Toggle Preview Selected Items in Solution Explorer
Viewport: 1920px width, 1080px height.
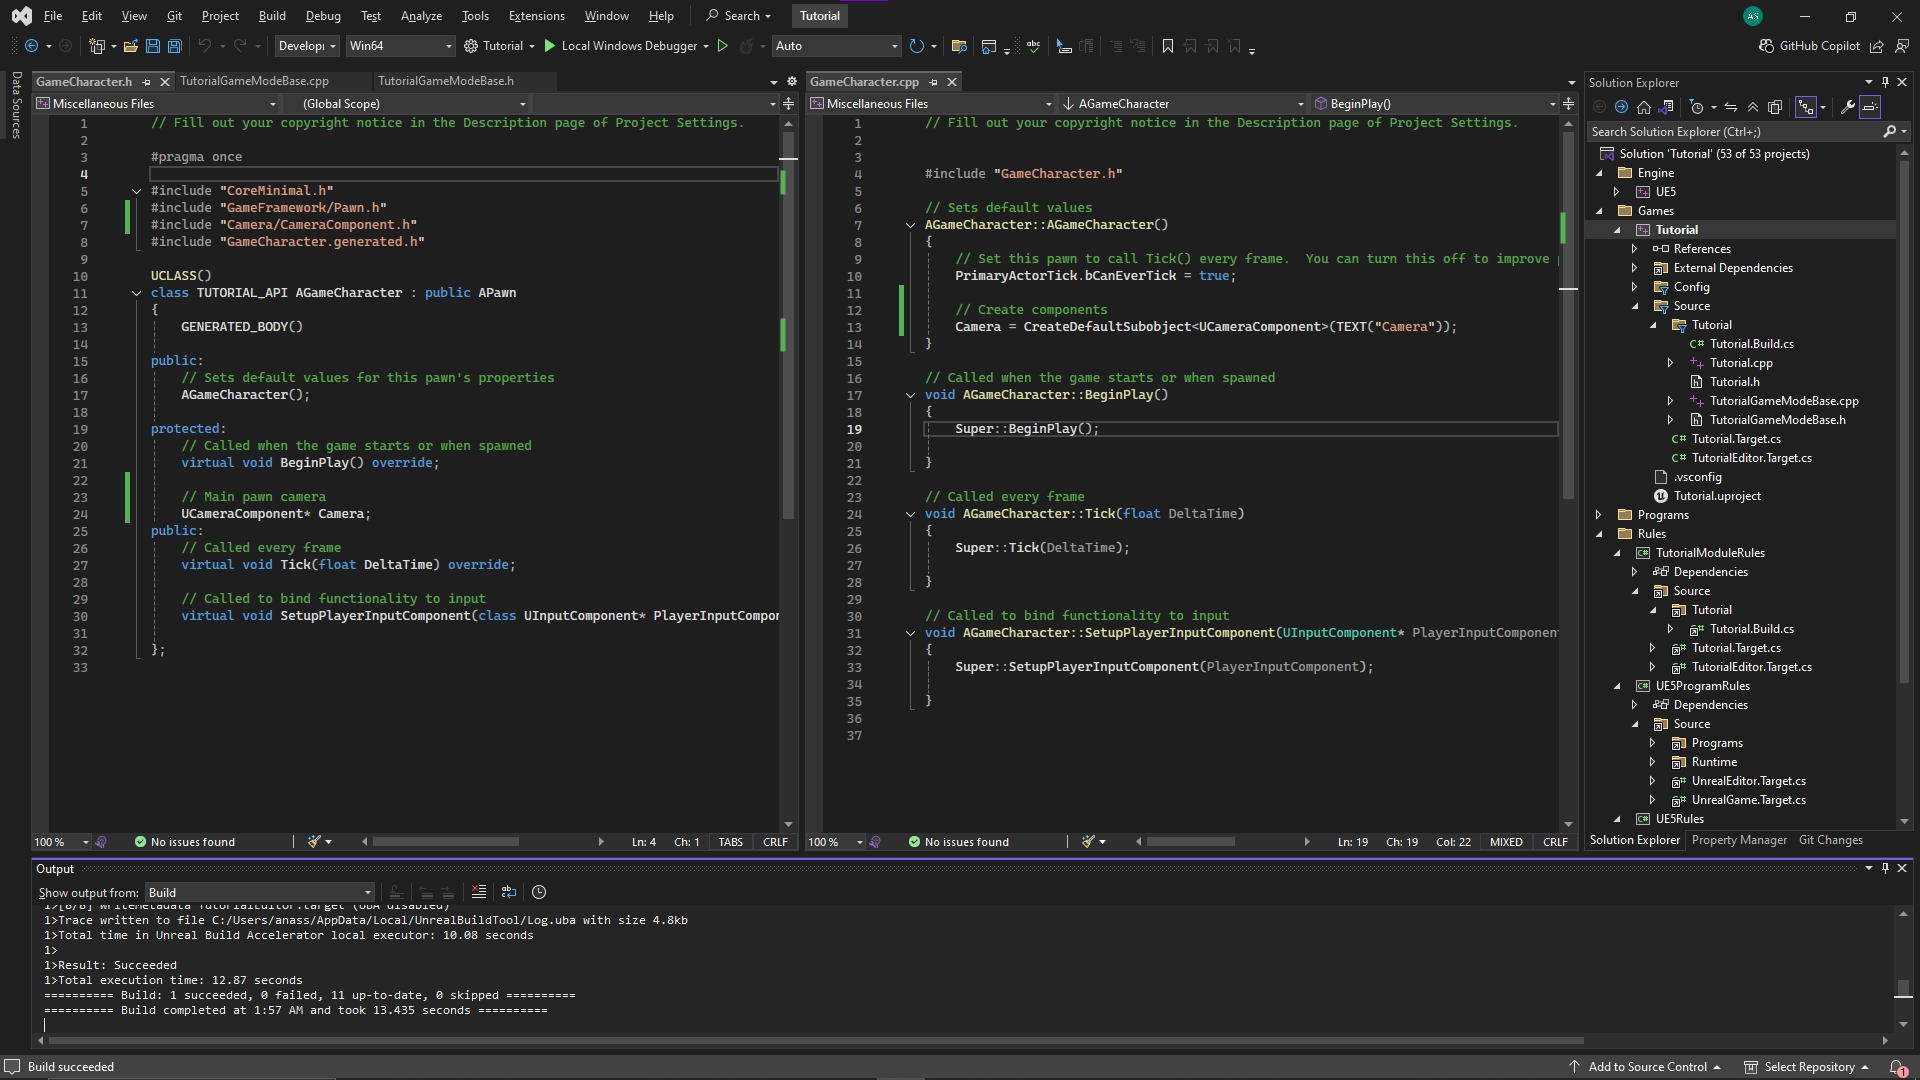click(x=1870, y=107)
